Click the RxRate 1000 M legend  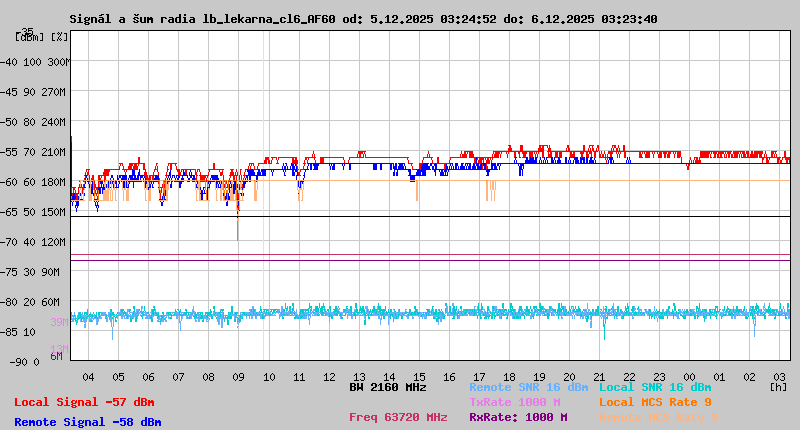tap(518, 417)
